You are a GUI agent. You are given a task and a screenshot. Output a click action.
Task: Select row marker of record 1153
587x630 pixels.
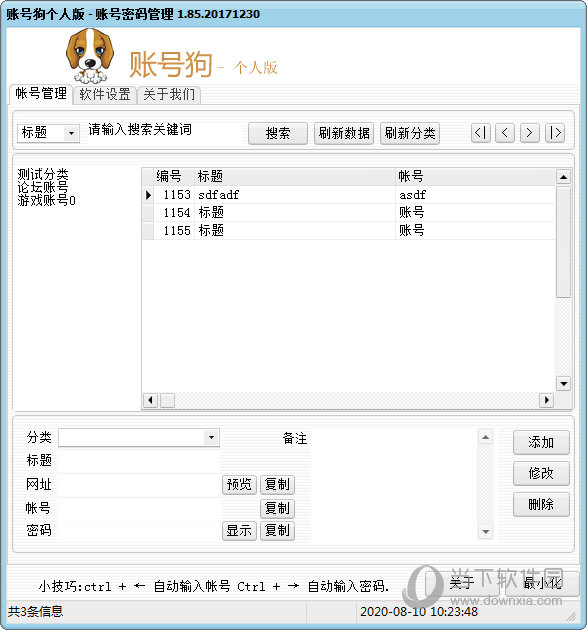148,195
